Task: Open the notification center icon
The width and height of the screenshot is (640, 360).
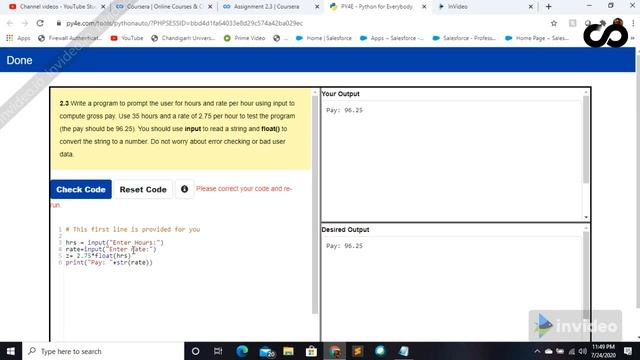Action: coord(628,351)
